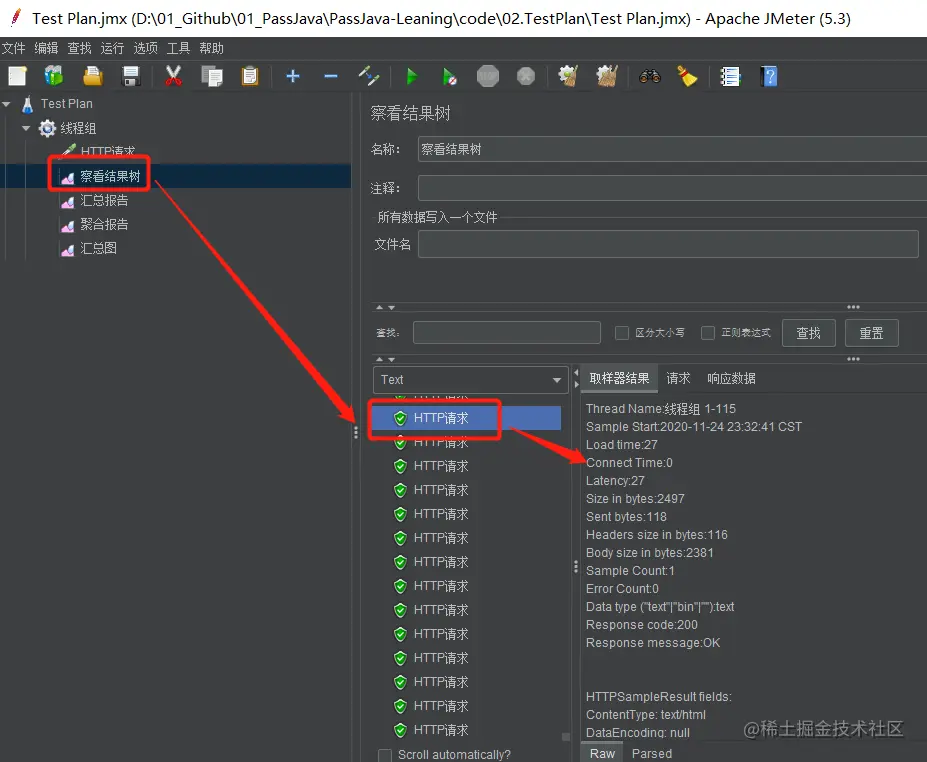Collapse search panel with lower up-arrow
Viewport: 927px width, 762px height.
[x=380, y=359]
